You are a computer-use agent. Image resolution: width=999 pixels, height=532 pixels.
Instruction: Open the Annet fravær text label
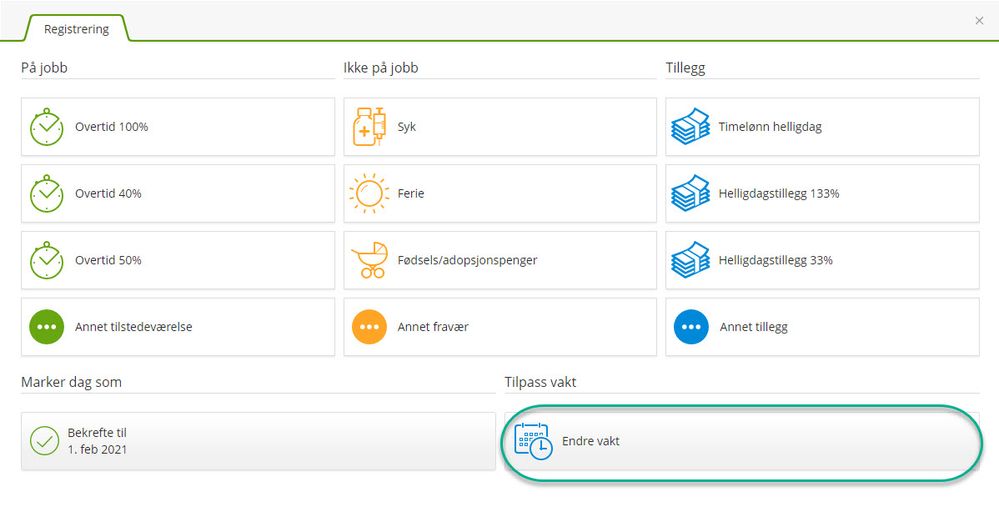[x=433, y=327]
